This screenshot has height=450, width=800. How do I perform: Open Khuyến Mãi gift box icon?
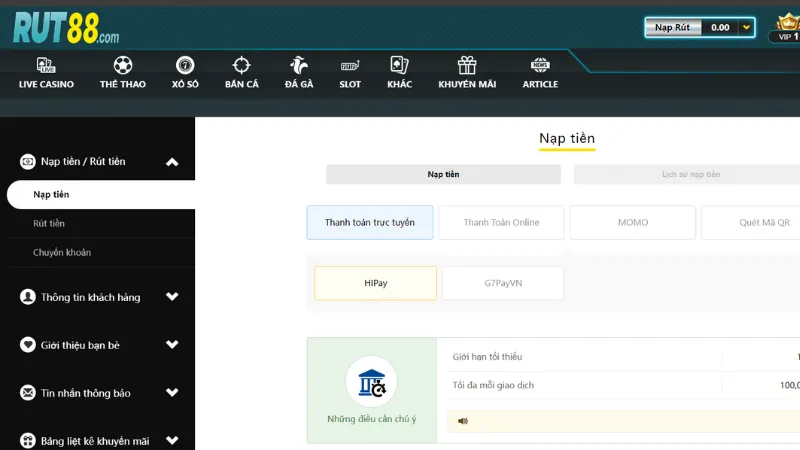[x=467, y=65]
